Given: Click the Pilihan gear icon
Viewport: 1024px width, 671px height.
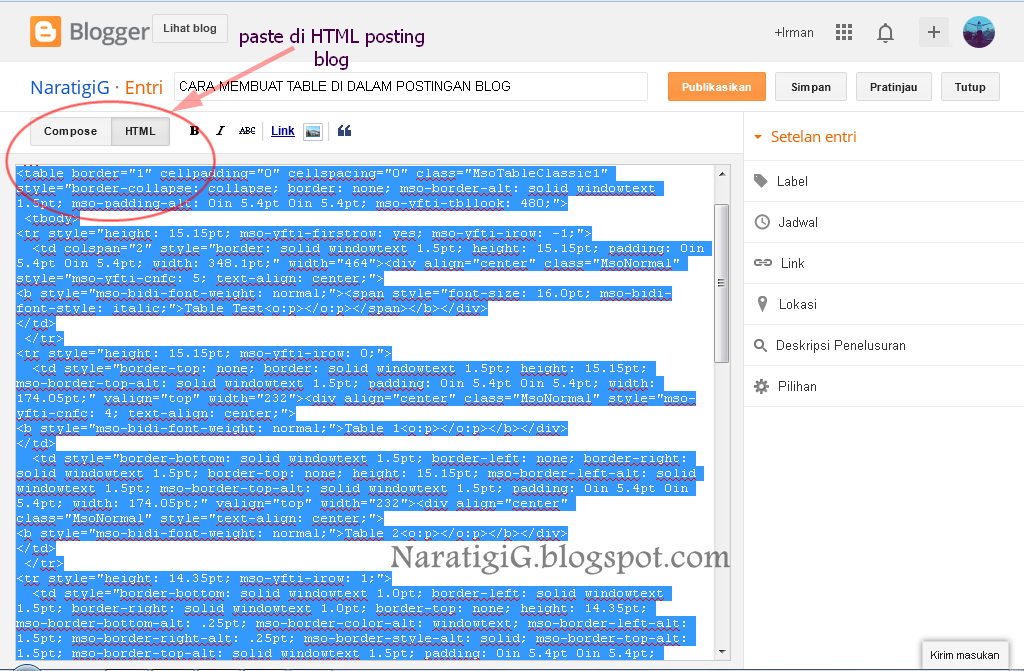Looking at the screenshot, I should (x=761, y=386).
